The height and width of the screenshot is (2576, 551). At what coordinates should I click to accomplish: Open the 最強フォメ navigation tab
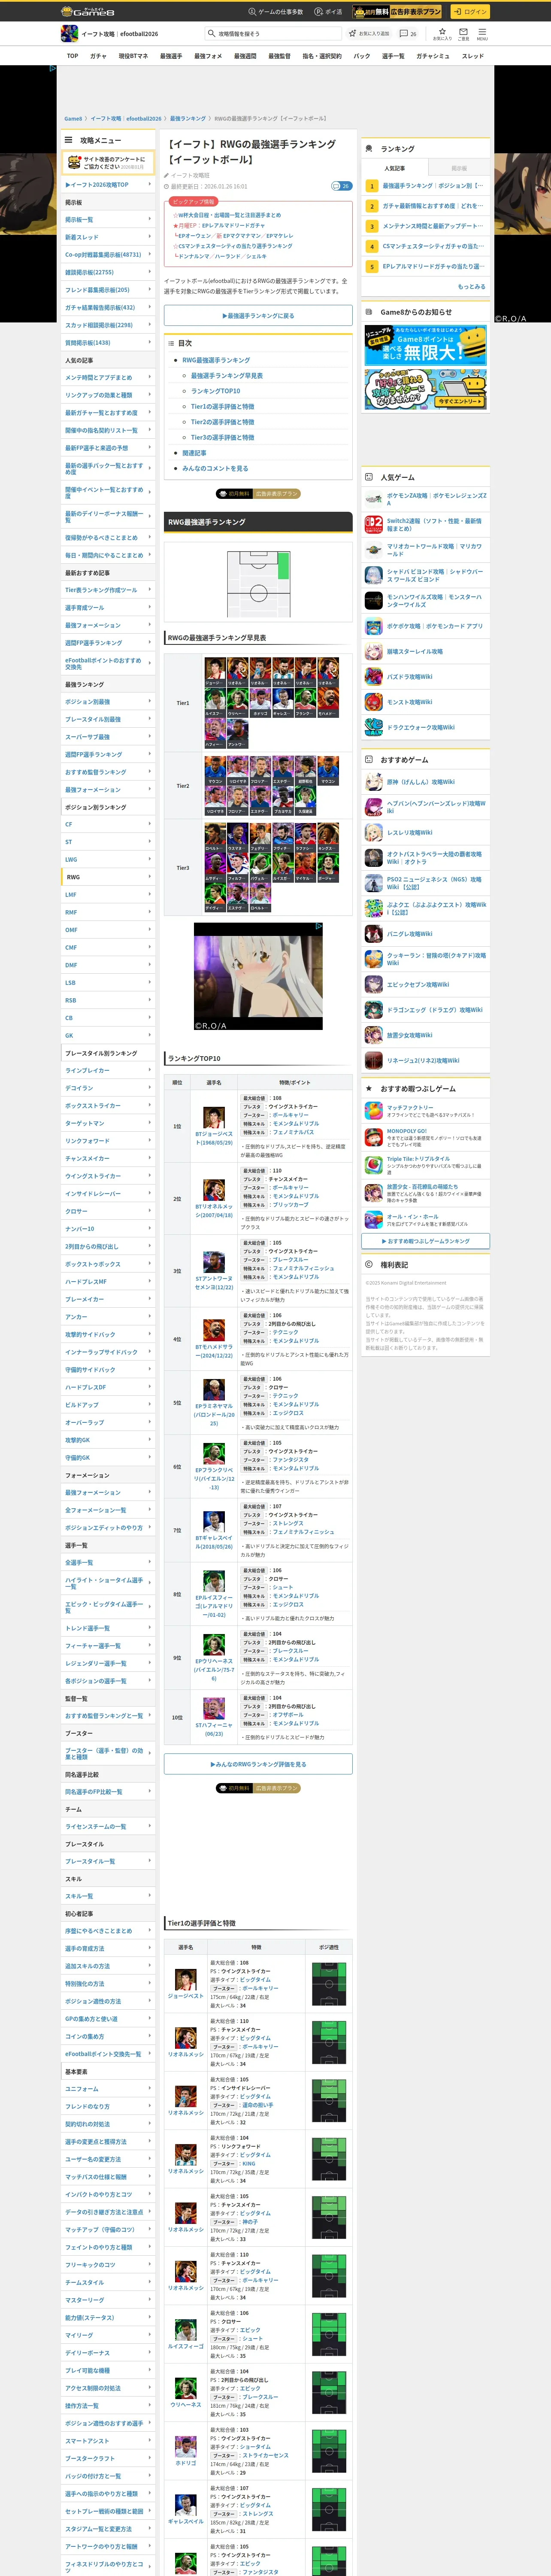(x=208, y=56)
